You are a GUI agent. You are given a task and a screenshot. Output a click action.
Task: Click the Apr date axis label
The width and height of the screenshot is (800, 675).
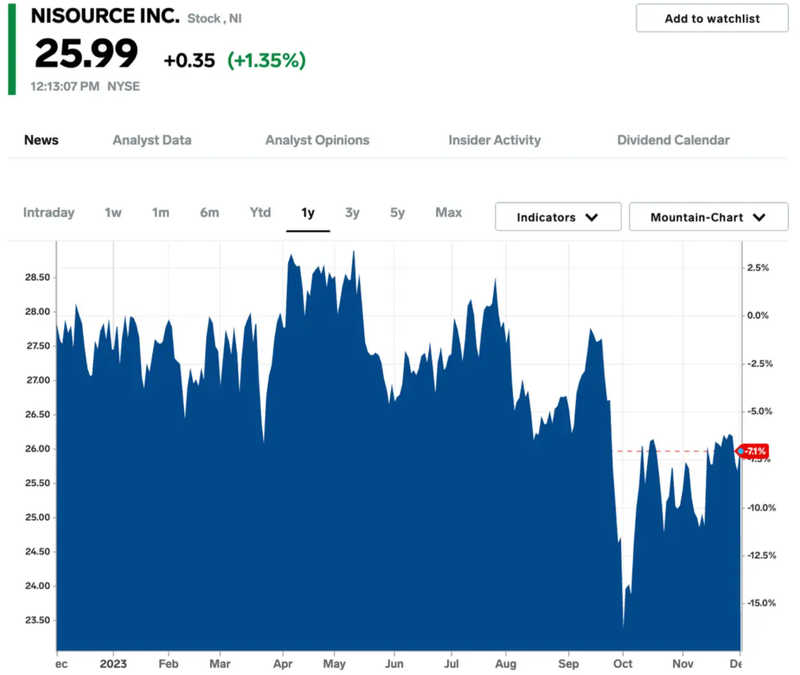pos(283,664)
